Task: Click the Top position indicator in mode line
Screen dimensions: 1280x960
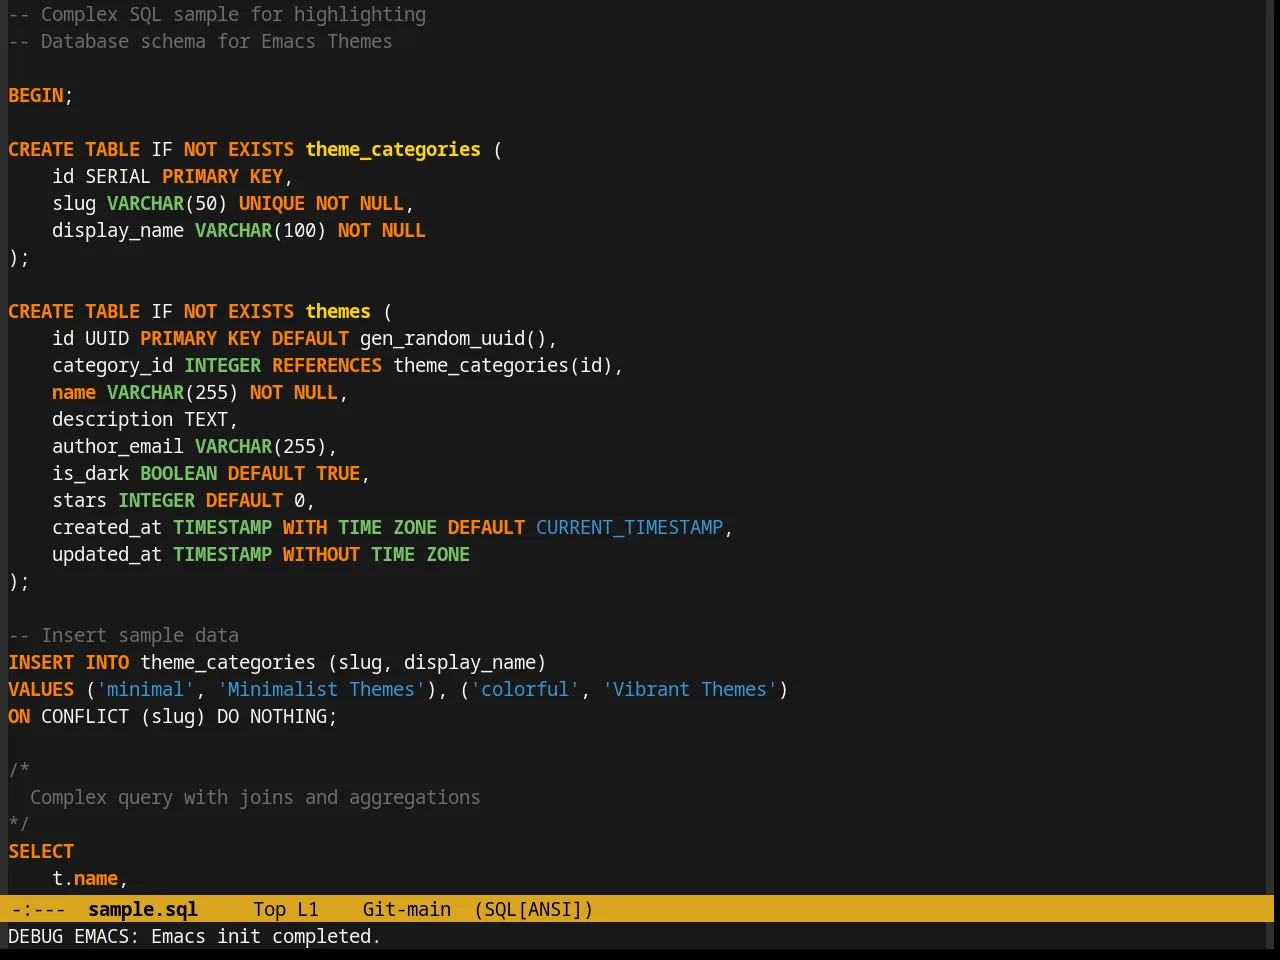Action: click(x=269, y=909)
